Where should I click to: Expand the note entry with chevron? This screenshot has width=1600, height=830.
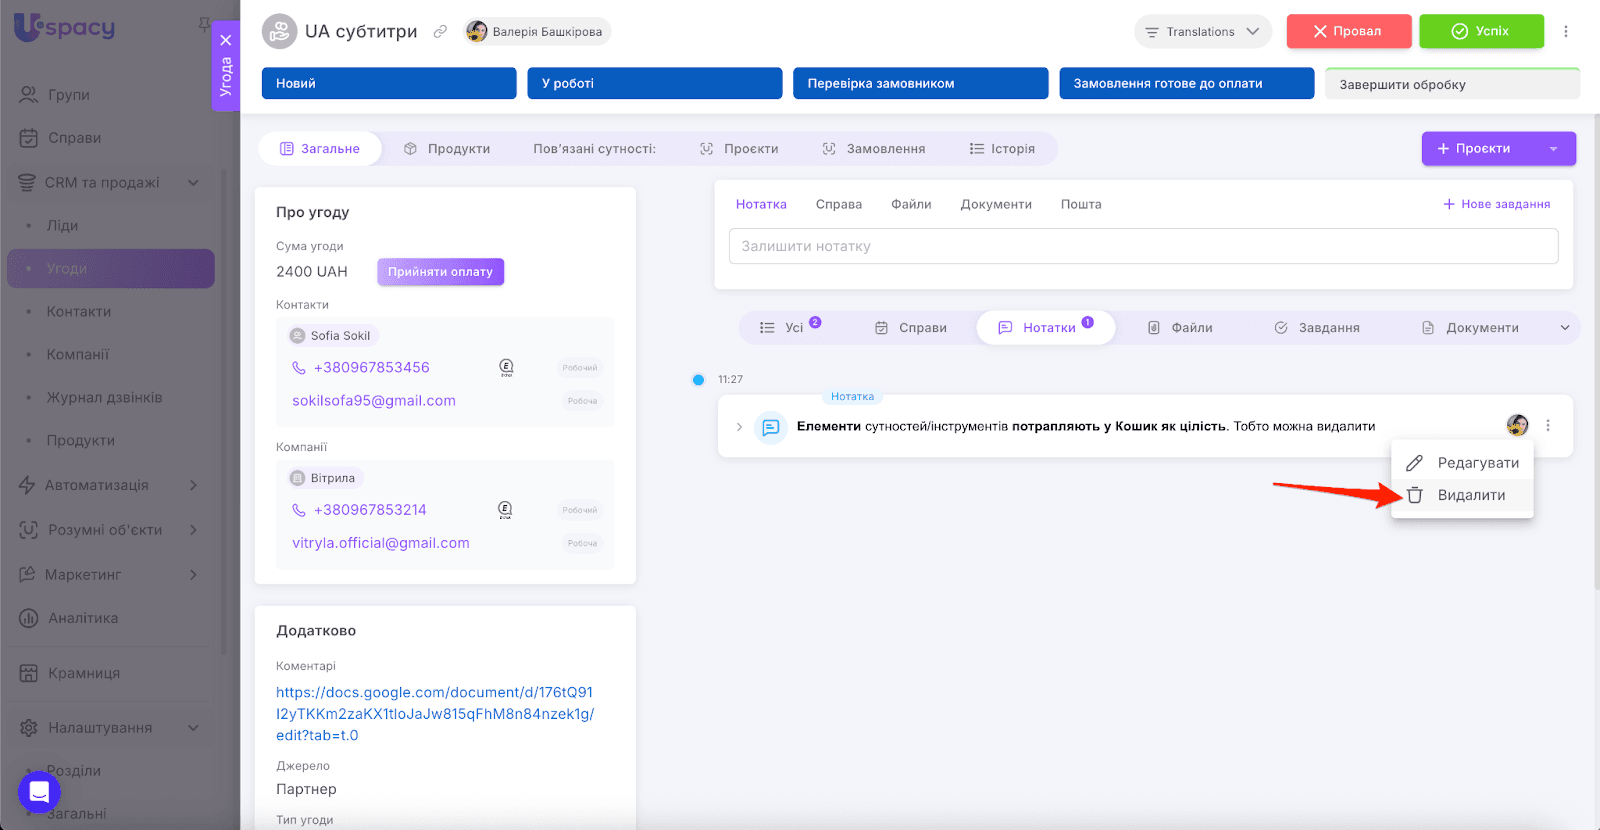[x=739, y=427]
